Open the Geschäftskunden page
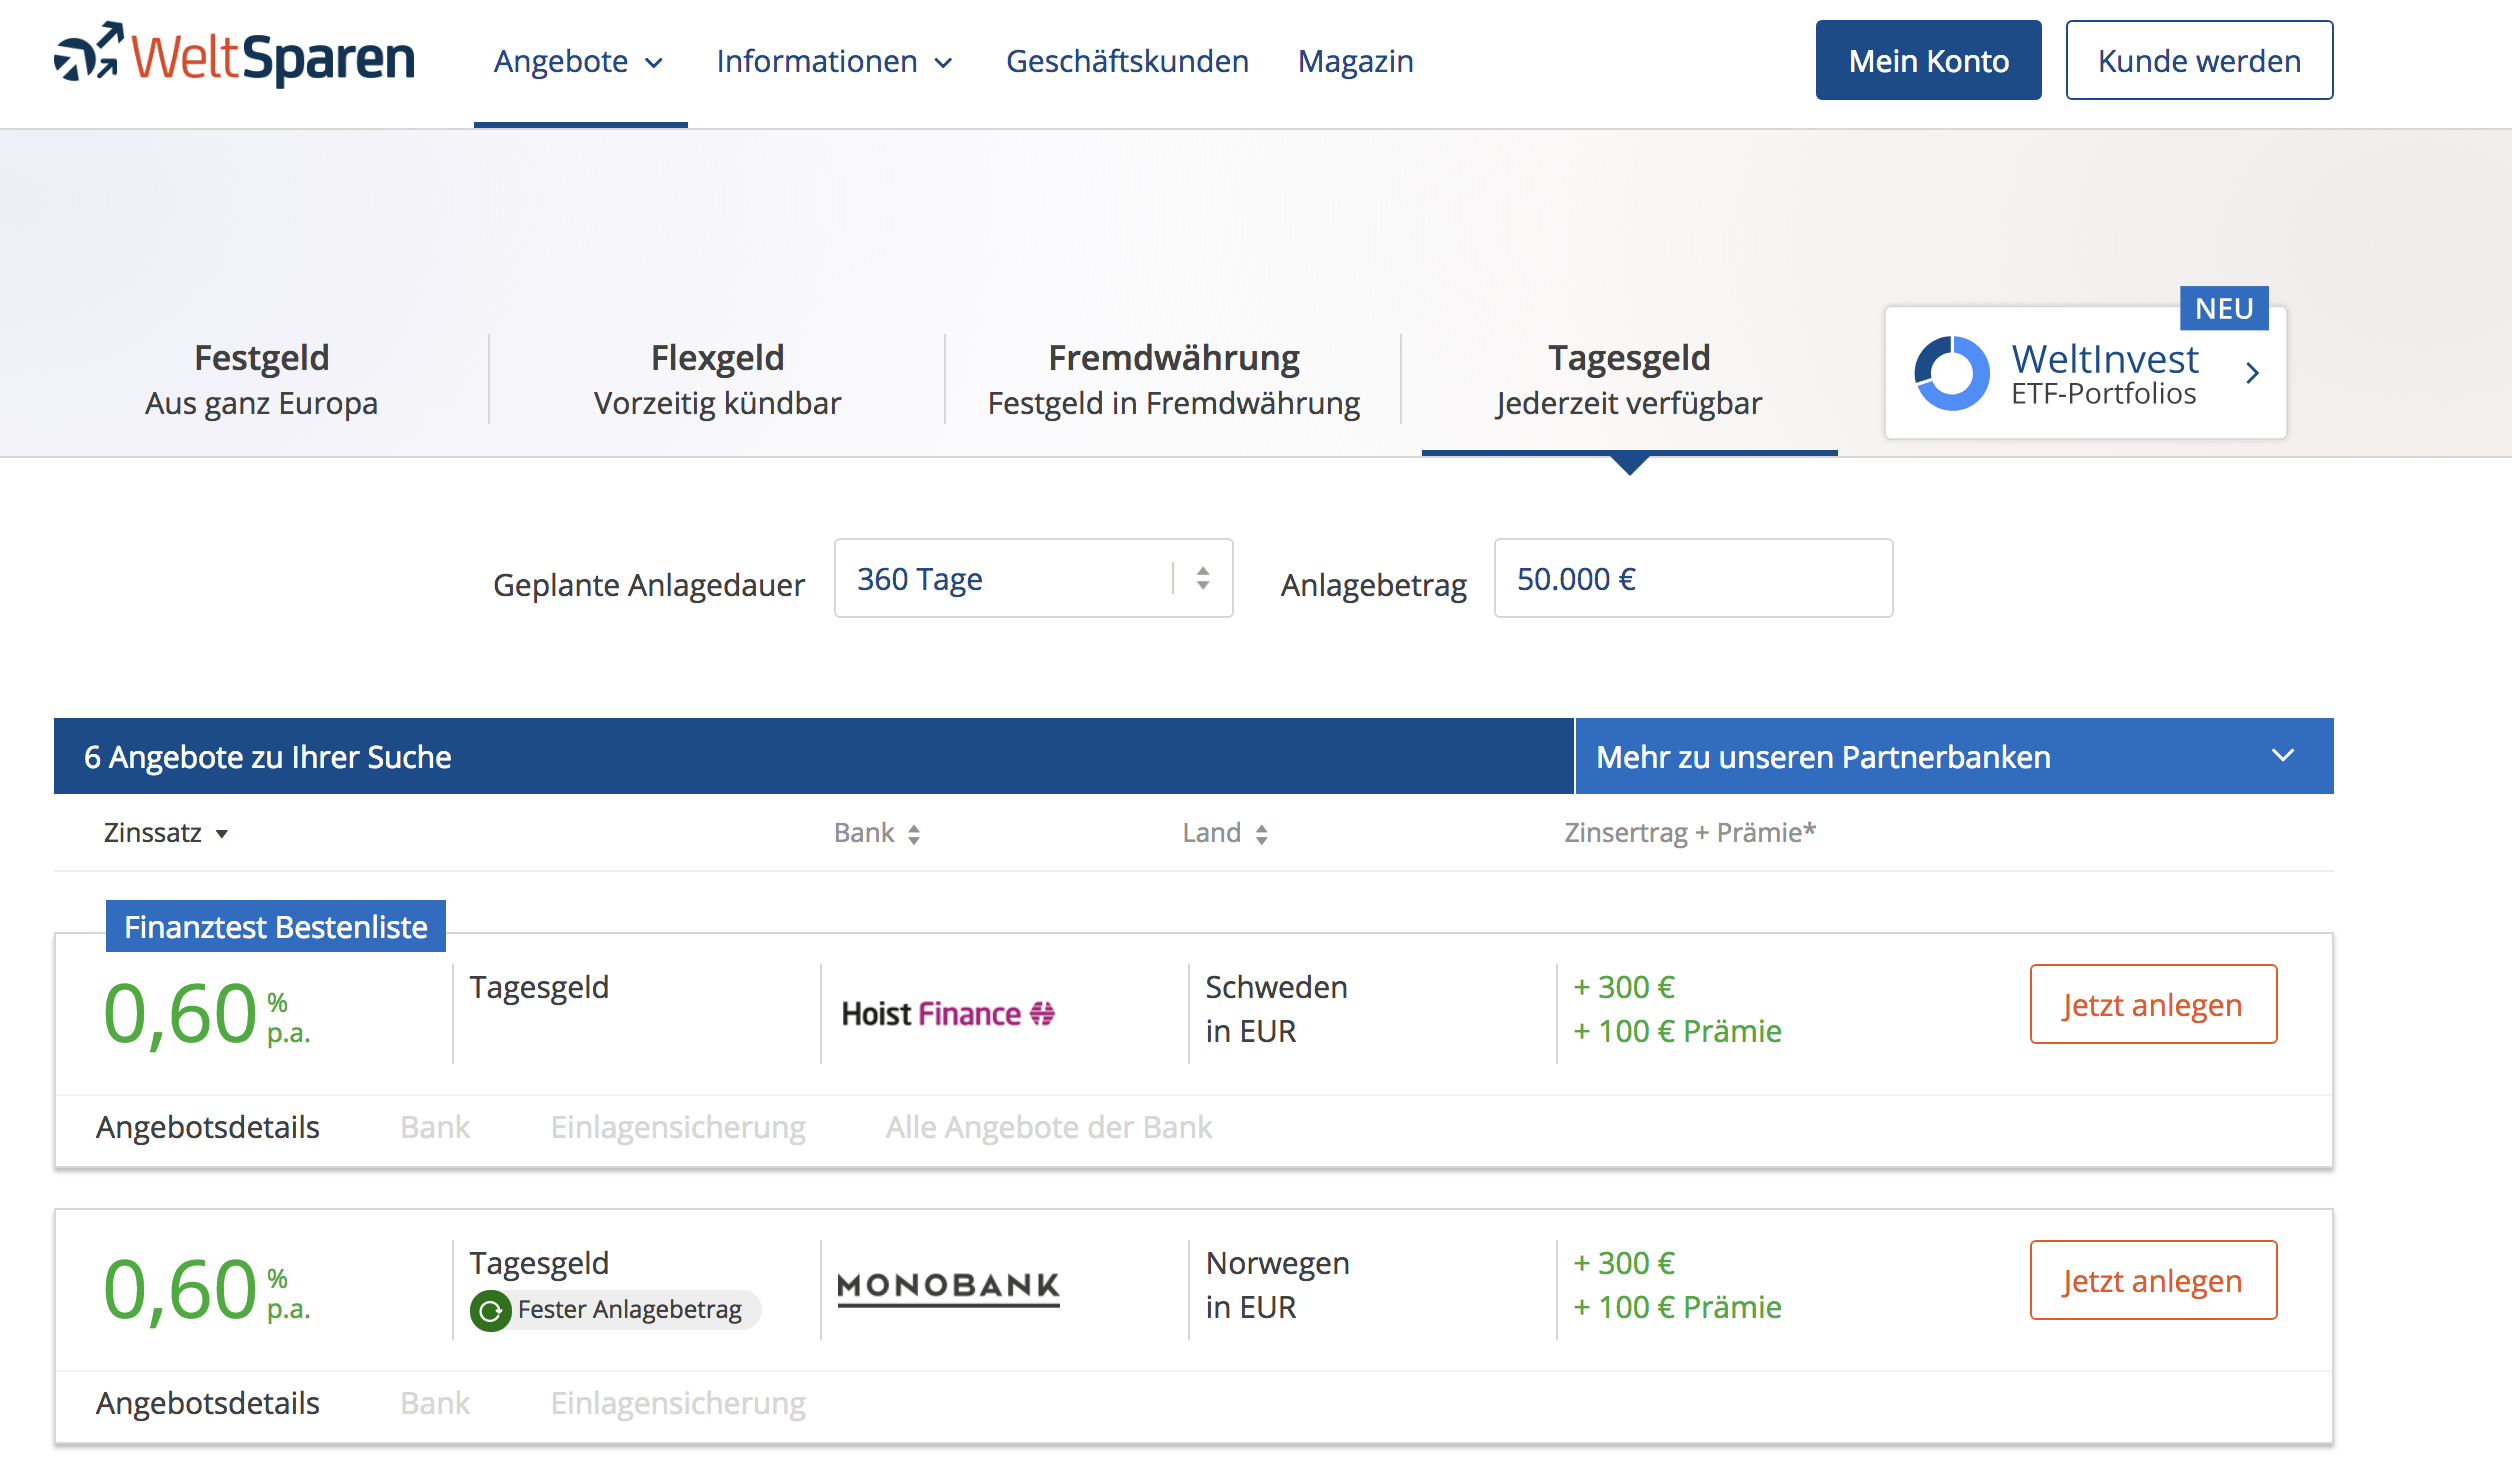This screenshot has width=2512, height=1462. pyautogui.click(x=1127, y=61)
